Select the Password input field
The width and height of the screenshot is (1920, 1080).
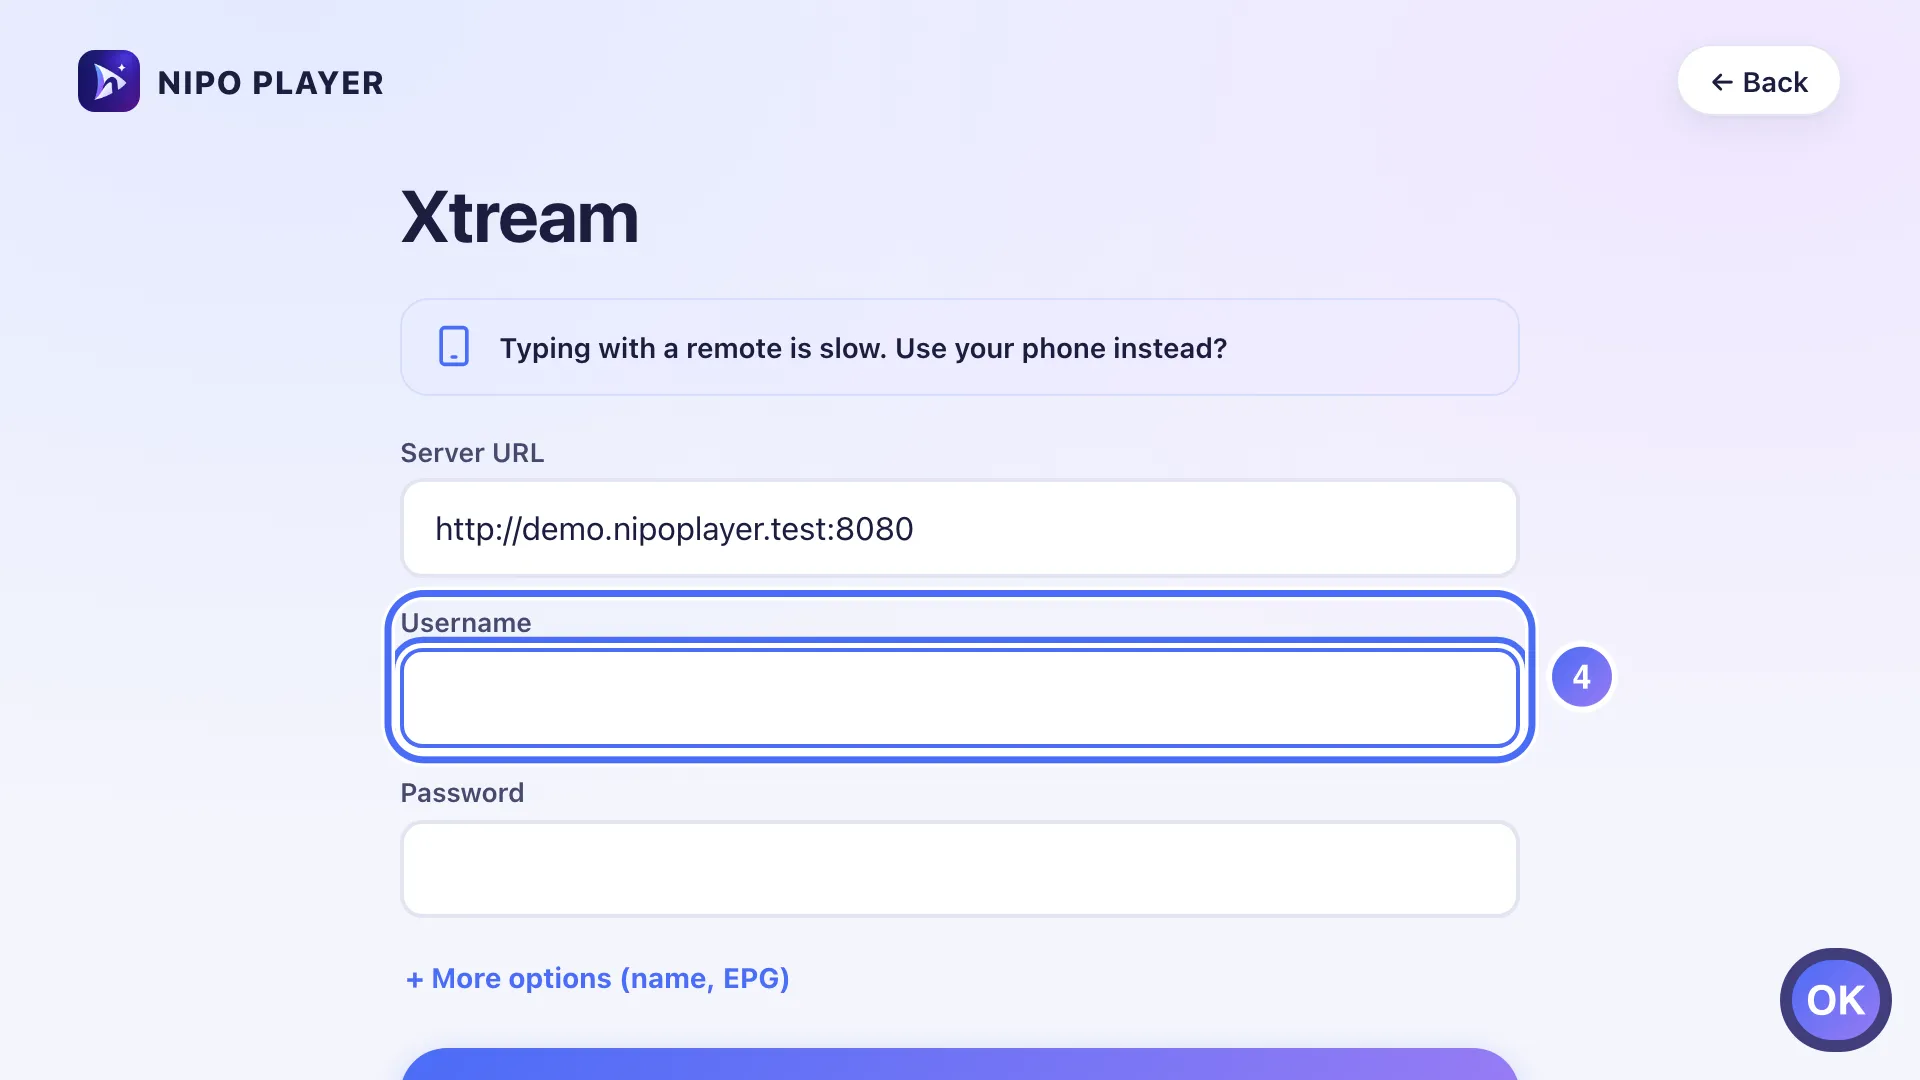point(959,868)
